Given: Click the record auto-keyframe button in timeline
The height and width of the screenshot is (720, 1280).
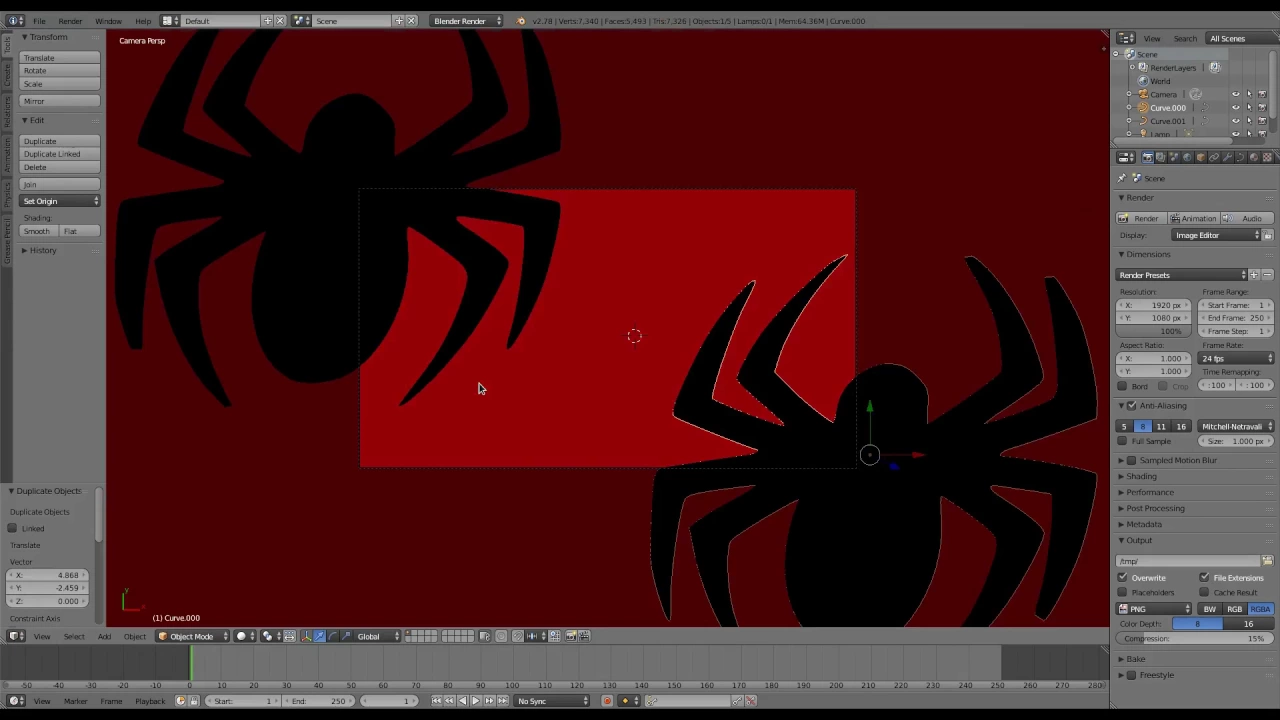Looking at the screenshot, I should (607, 701).
